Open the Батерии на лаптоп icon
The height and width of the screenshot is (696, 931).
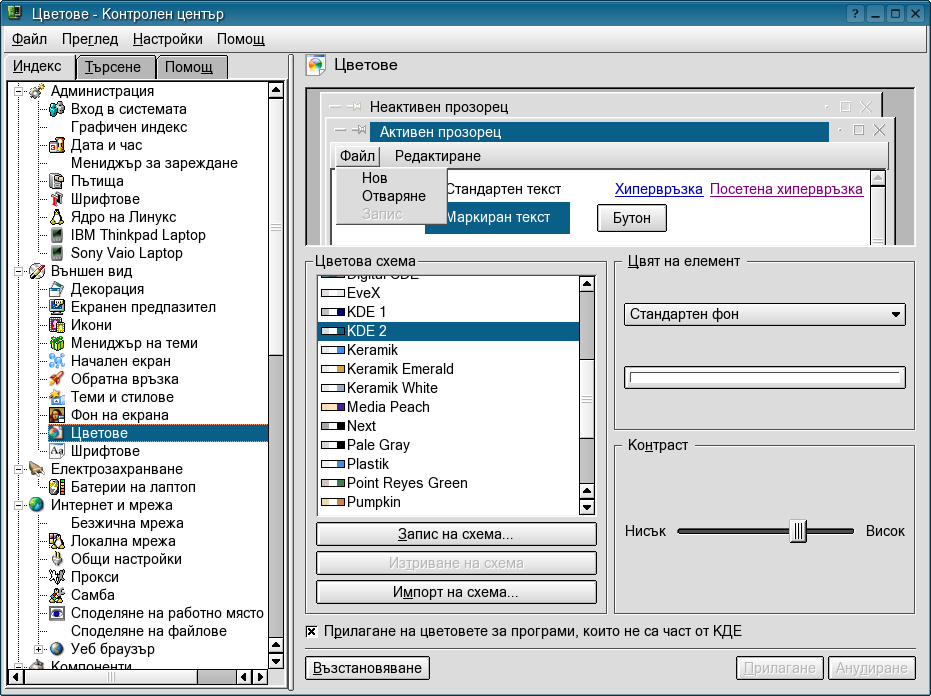tap(57, 487)
